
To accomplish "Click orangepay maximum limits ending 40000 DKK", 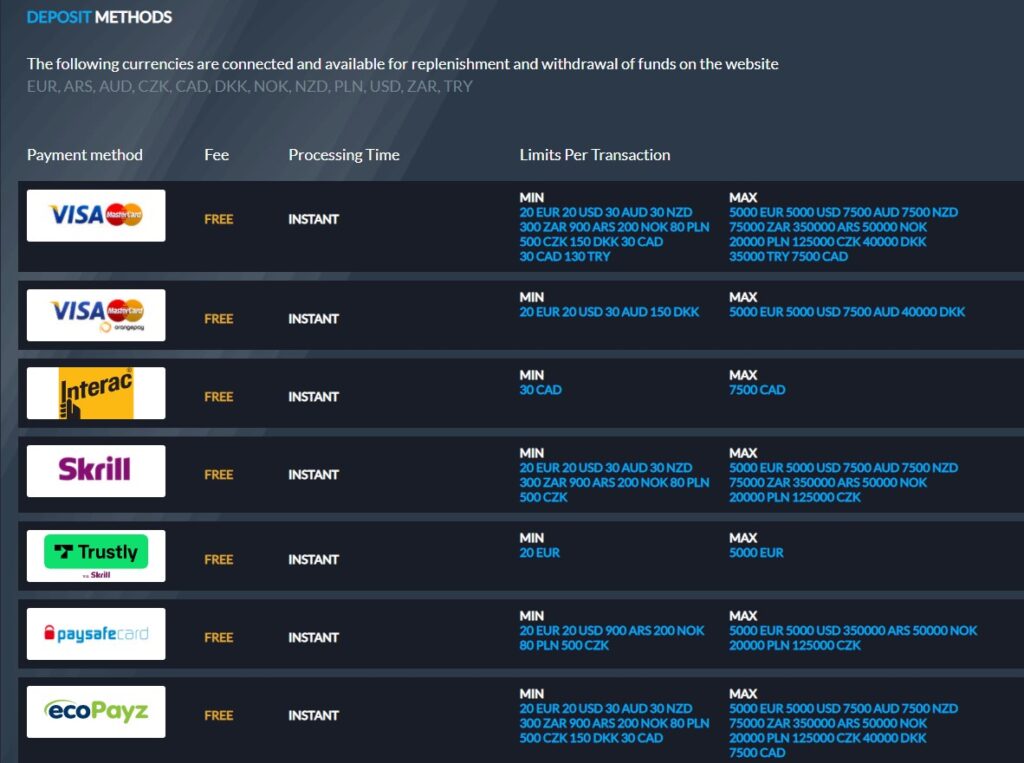I will (847, 312).
